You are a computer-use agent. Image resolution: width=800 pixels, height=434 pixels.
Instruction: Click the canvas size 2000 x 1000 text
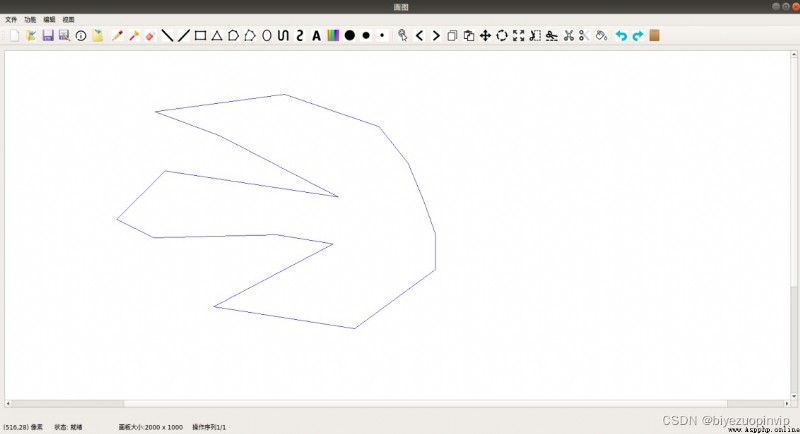[x=151, y=427]
